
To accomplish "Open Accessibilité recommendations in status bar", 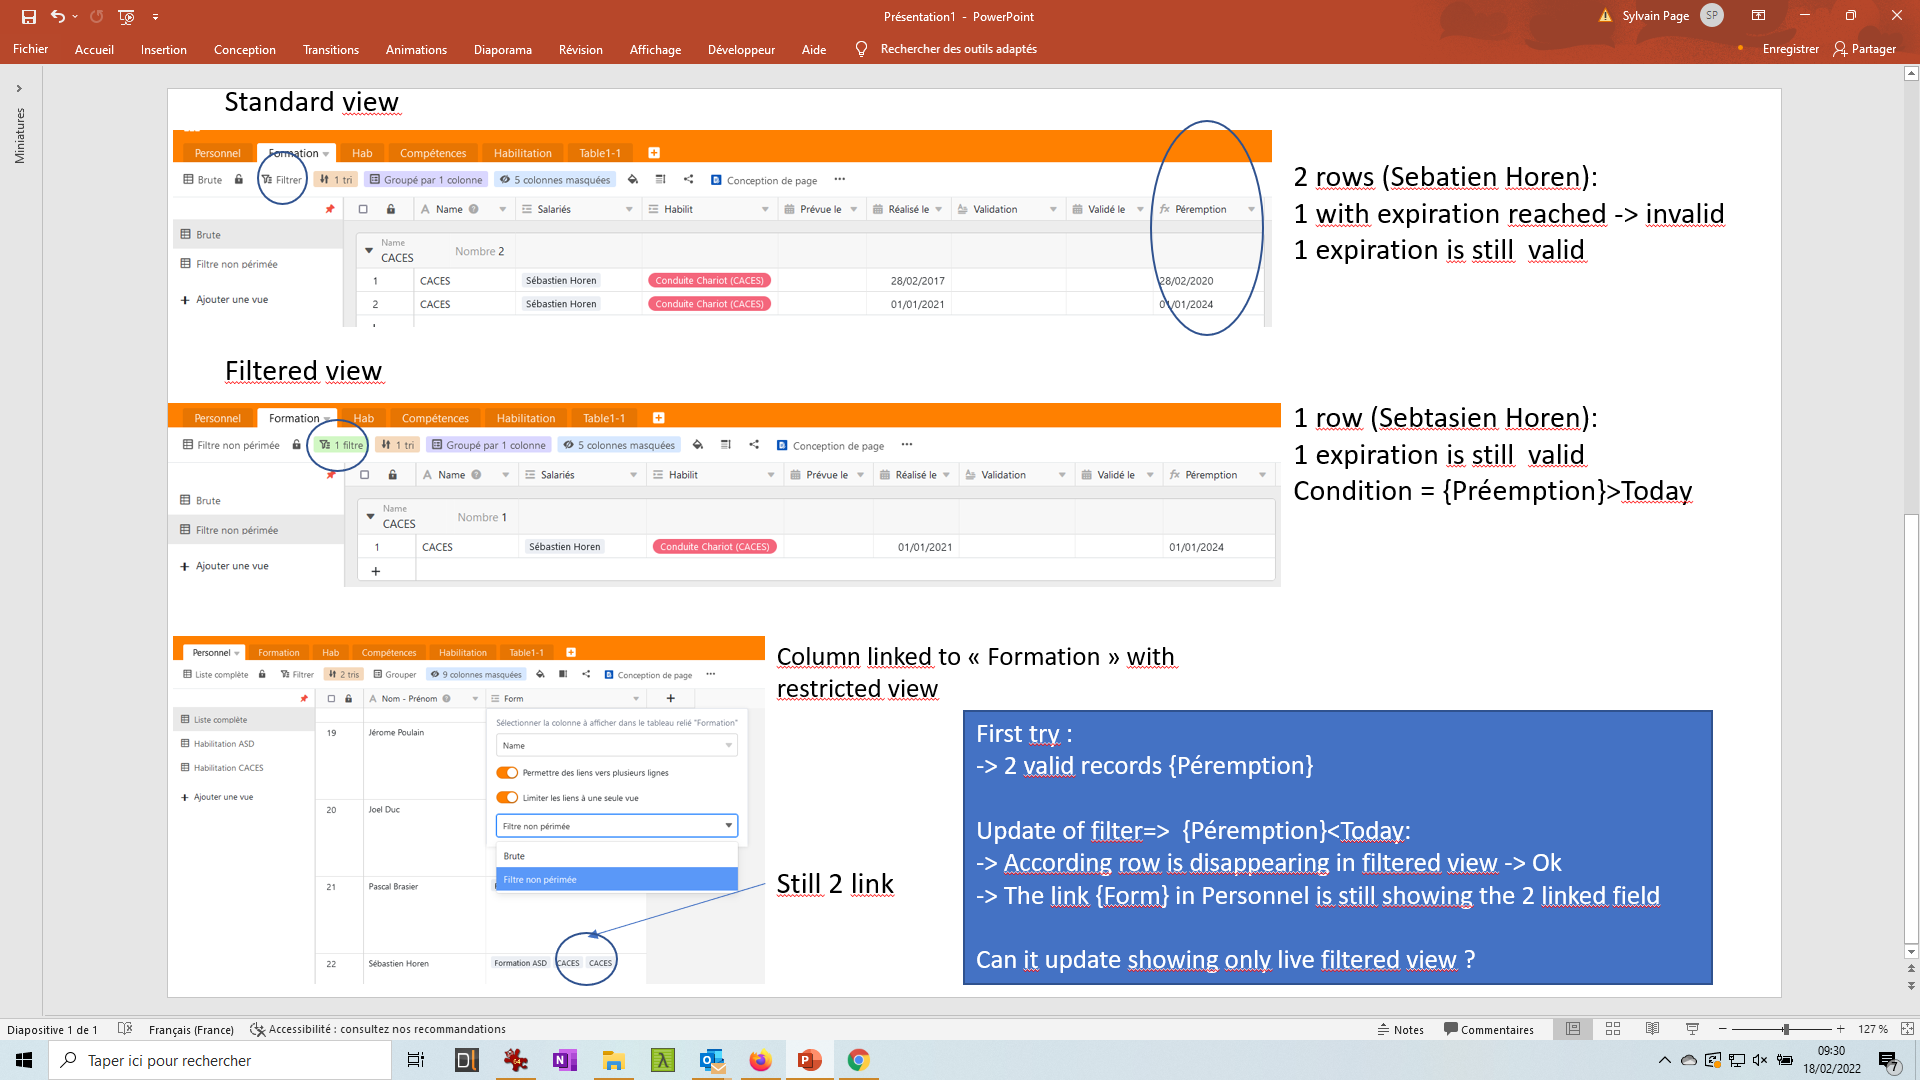I will click(378, 1029).
